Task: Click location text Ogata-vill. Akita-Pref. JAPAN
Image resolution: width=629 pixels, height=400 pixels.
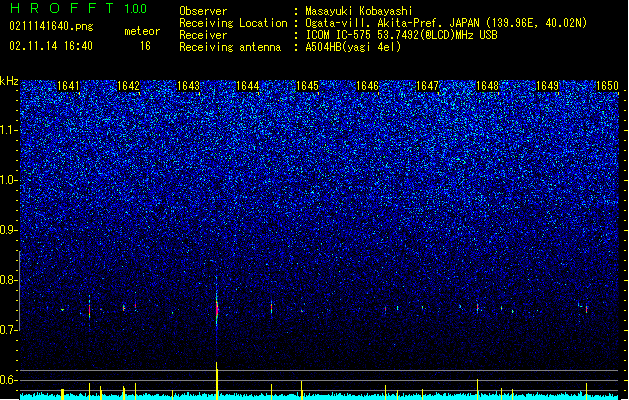Action: 392,23
